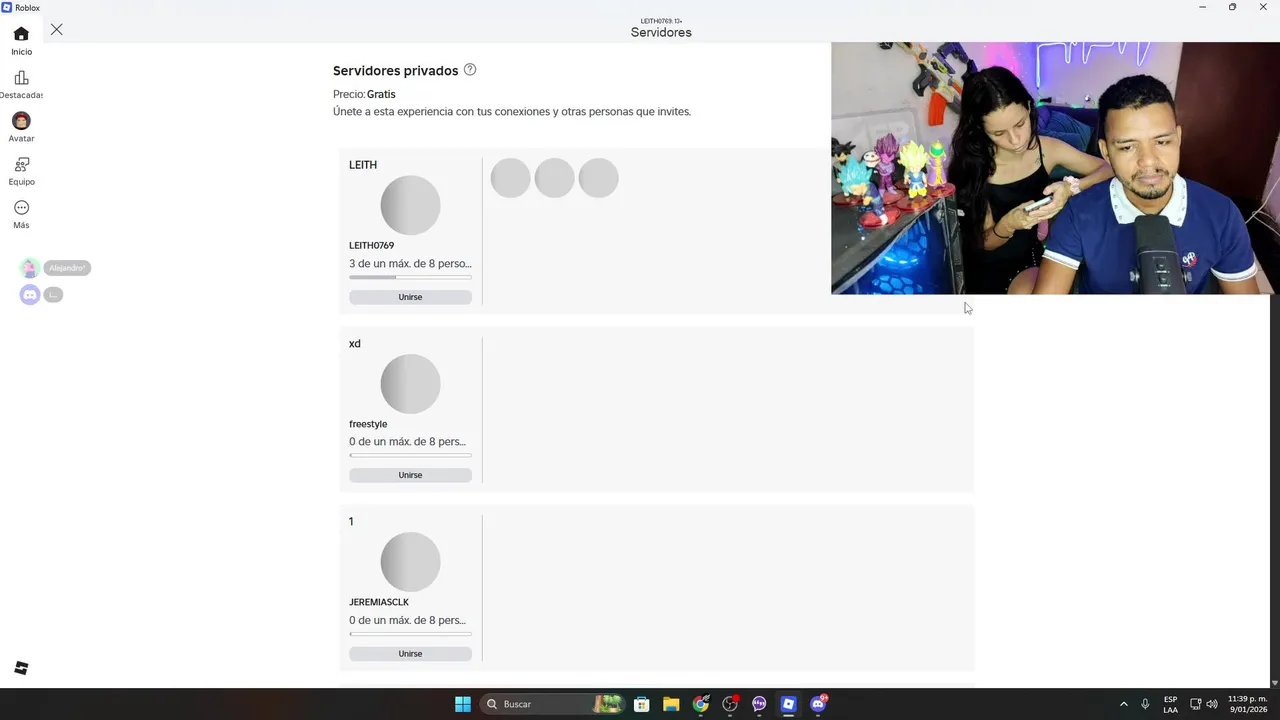Image resolution: width=1280 pixels, height=720 pixels.
Task: Click the JEREMIASCLK owner name
Action: point(379,602)
